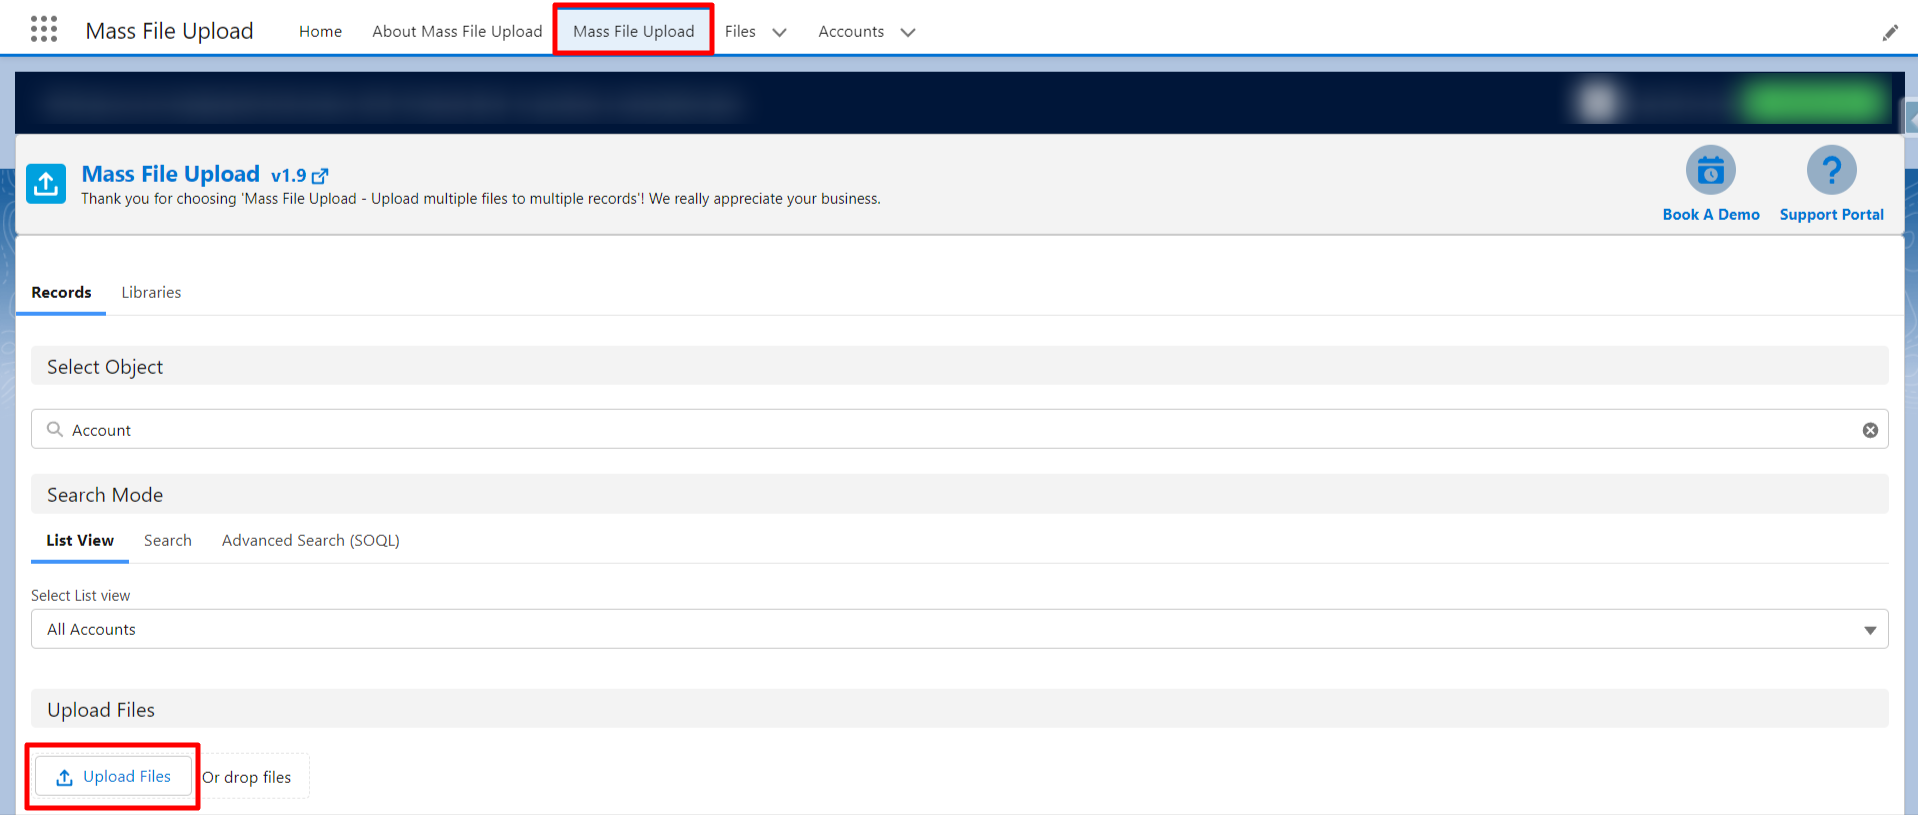Expand the Accounts tab dropdown chevron

[907, 32]
